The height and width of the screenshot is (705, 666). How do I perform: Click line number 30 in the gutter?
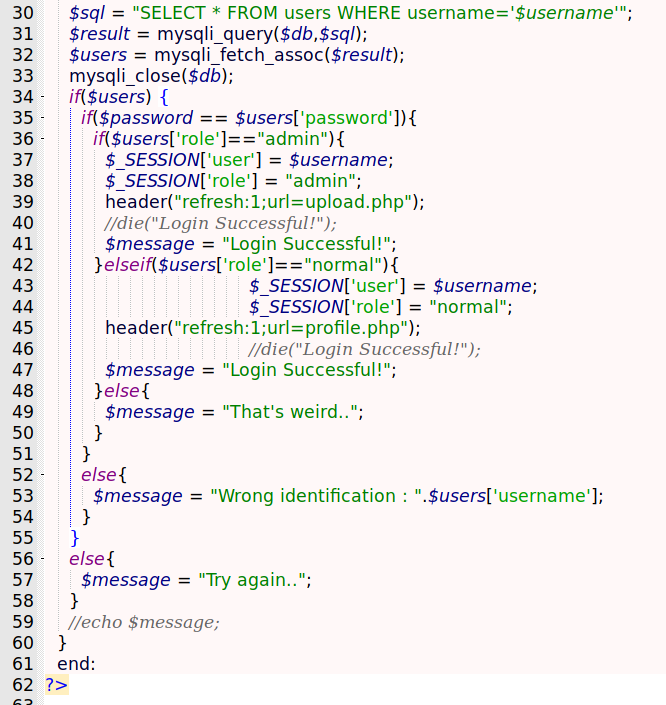coord(23,13)
